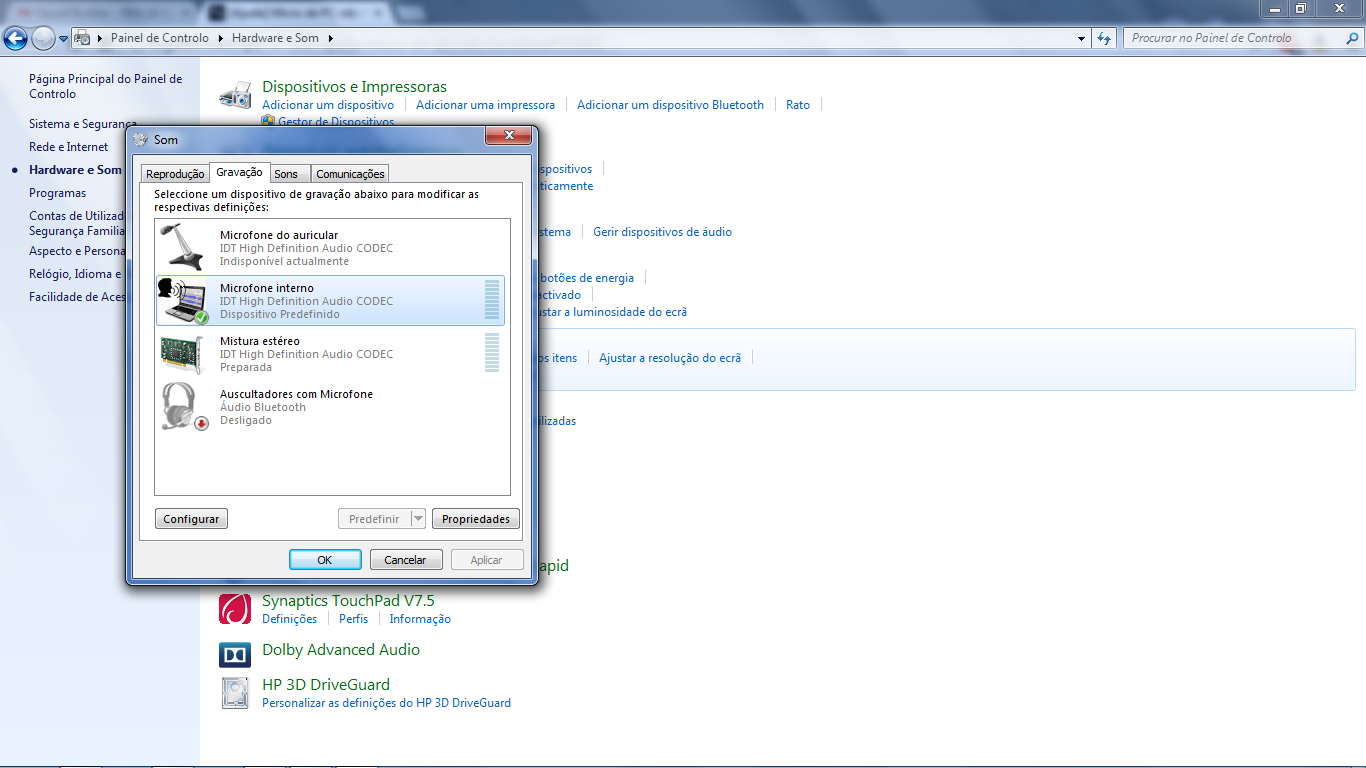Open the Synaptics TouchPad icon
Viewport: 1366px width, 768px height.
click(x=235, y=609)
